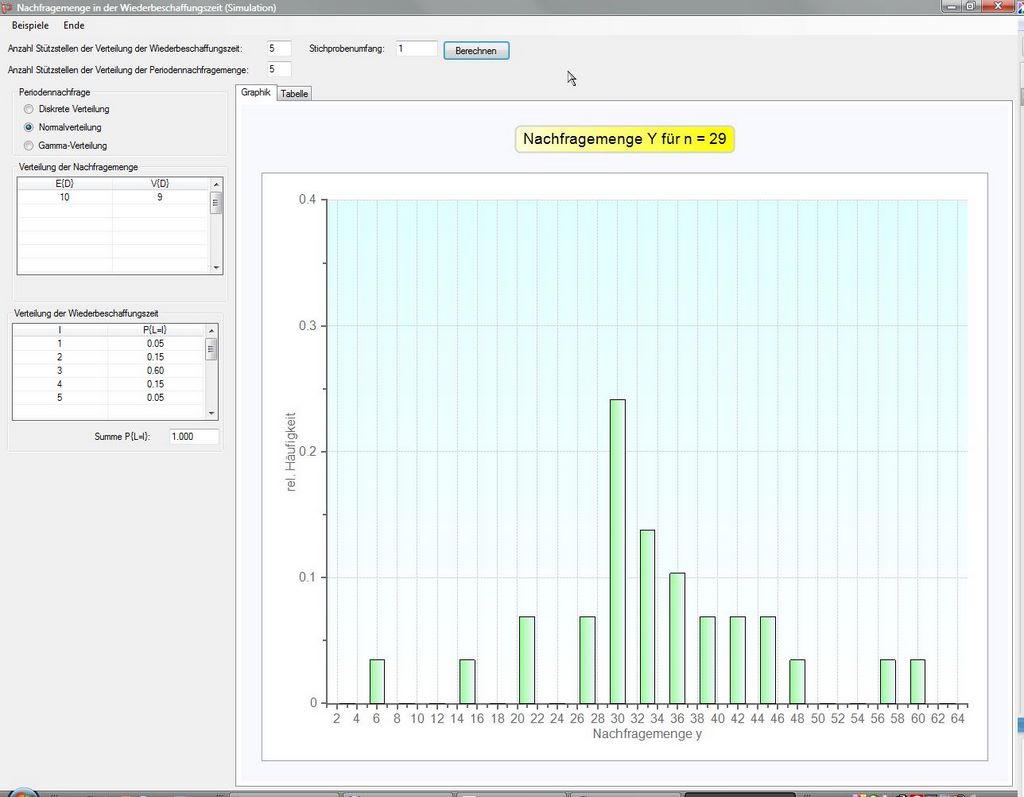Viewport: 1024px width, 797px height.
Task: Click the Summe P{L=l} field
Action: click(x=193, y=437)
